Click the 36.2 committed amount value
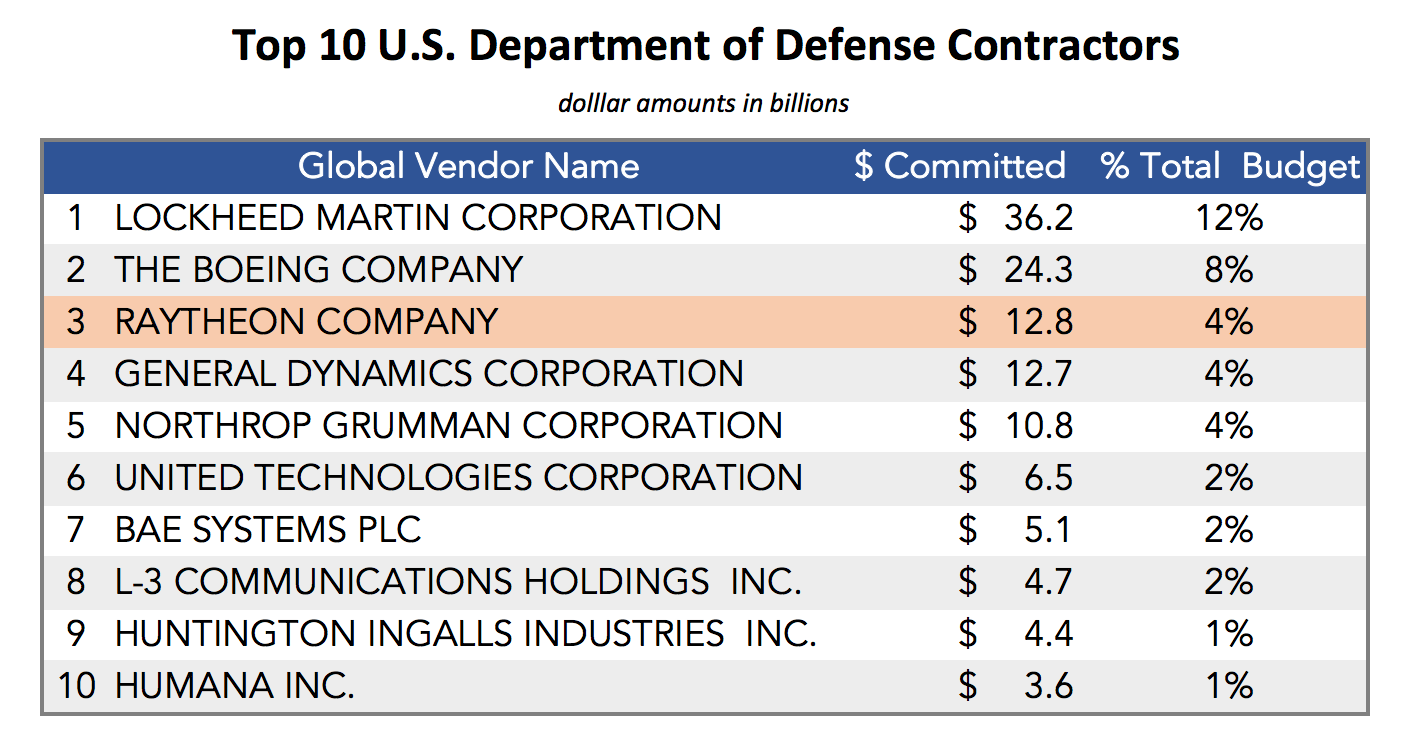1404x752 pixels. 1038,217
